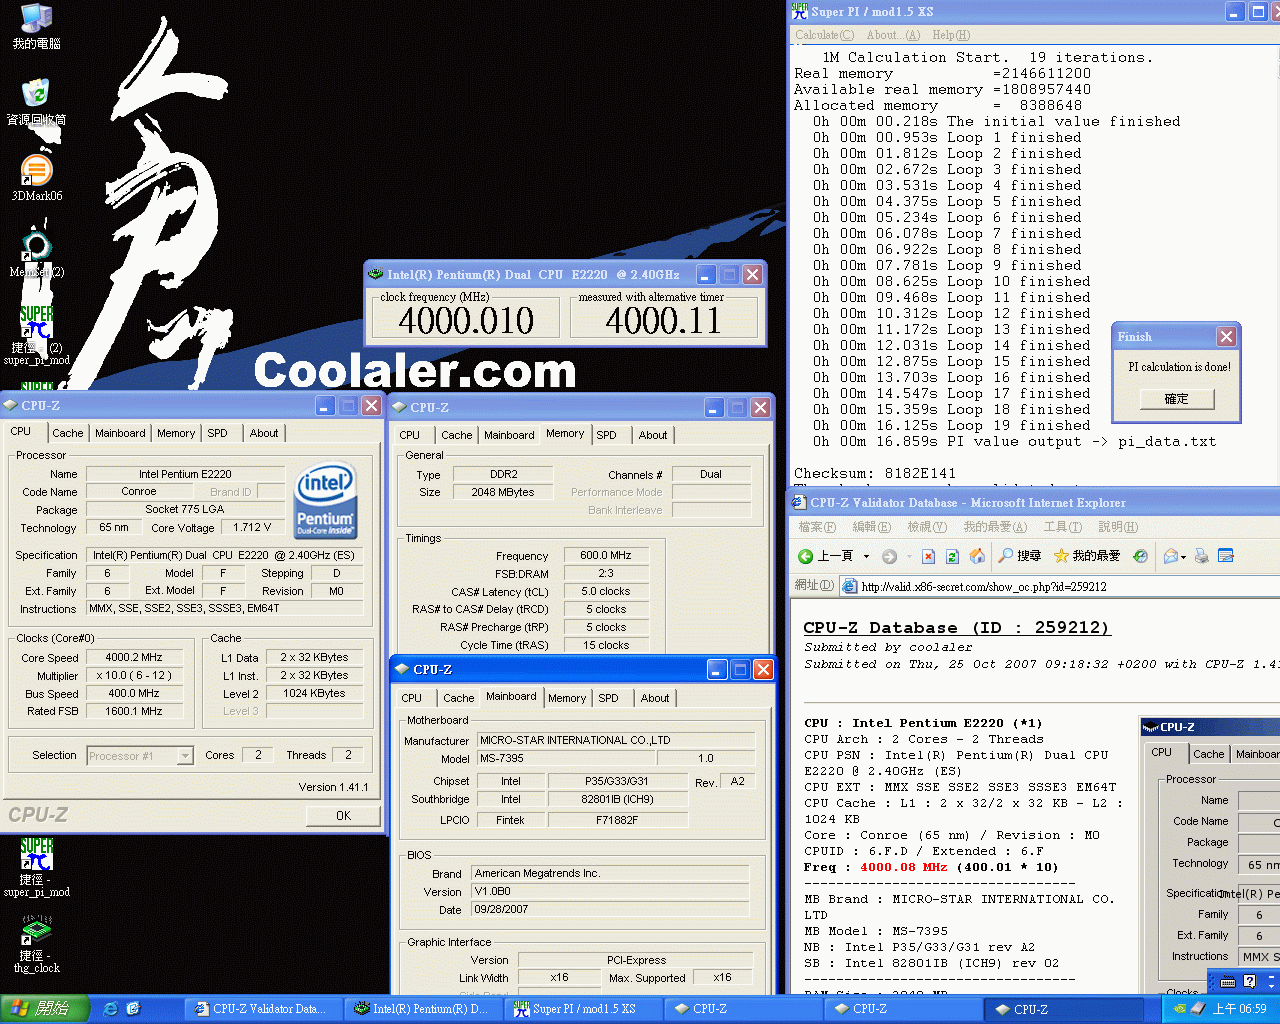This screenshot has width=1280, height=1024.
Task: Select SPD tab in CPU-Z Motherboard window
Action: [608, 698]
